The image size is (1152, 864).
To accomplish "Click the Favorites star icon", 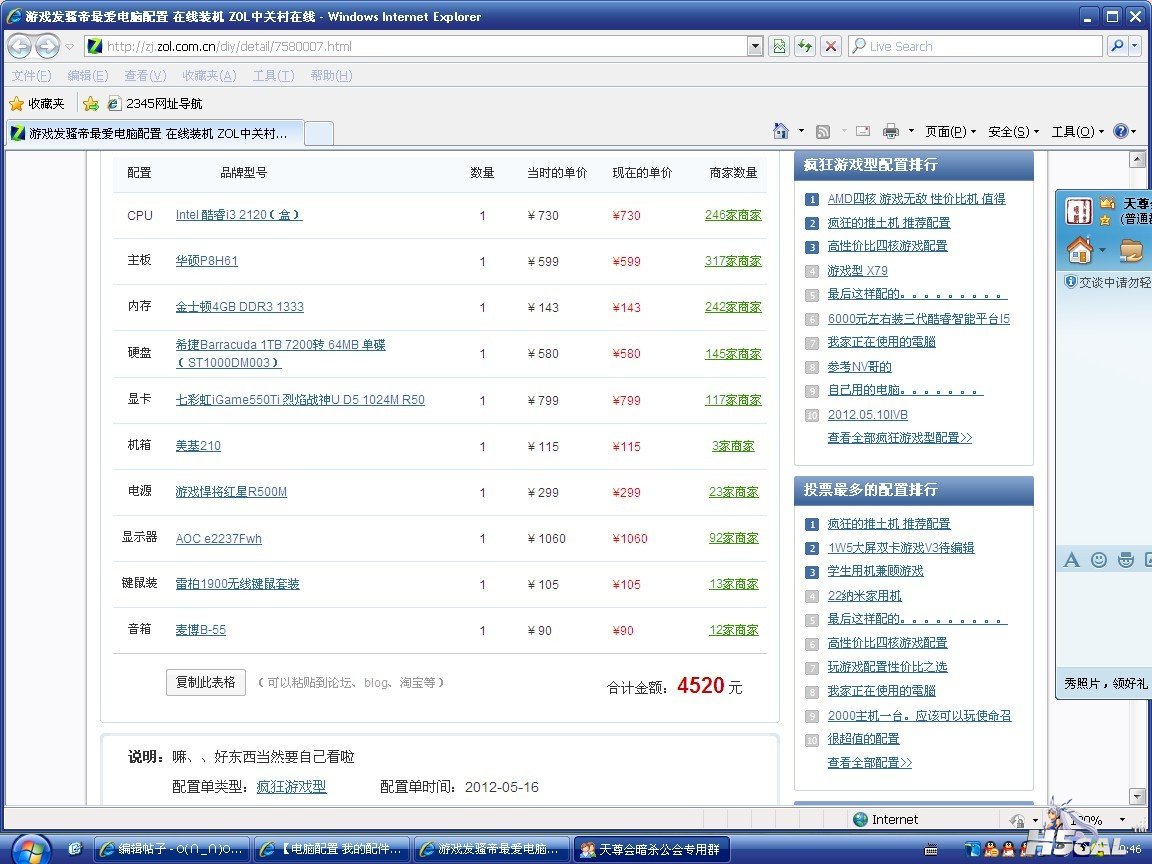I will click(x=16, y=104).
